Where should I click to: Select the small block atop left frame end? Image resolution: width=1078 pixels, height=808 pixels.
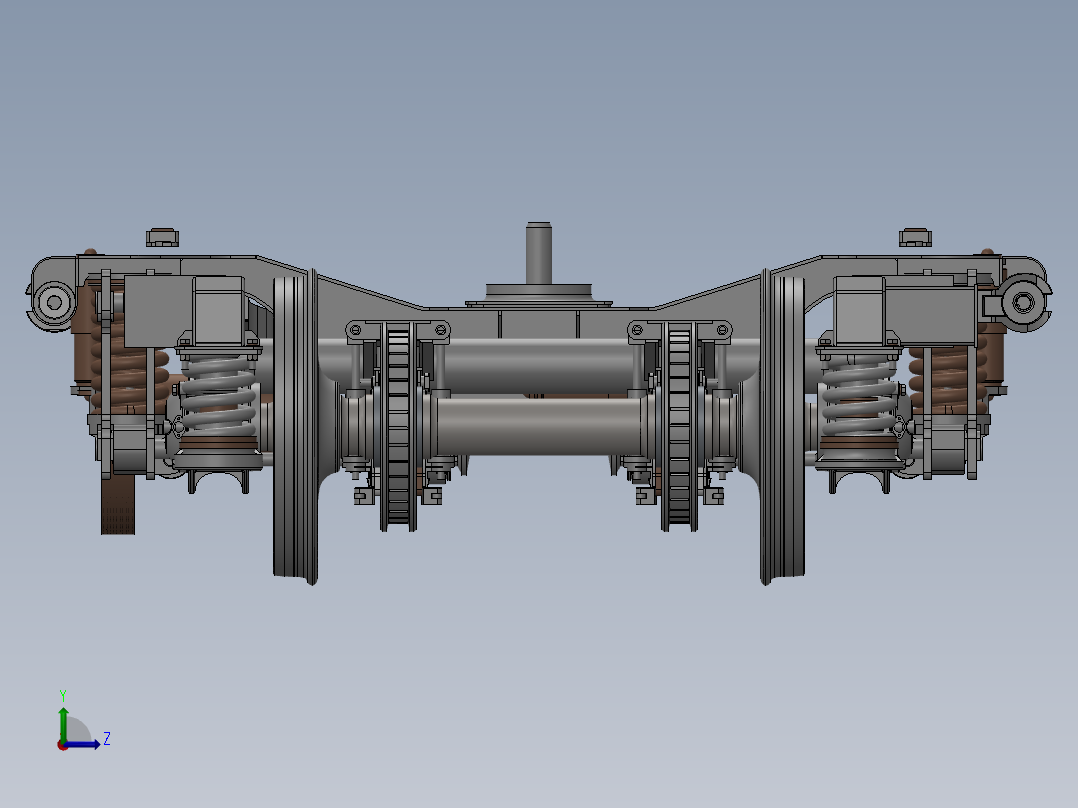coord(162,237)
